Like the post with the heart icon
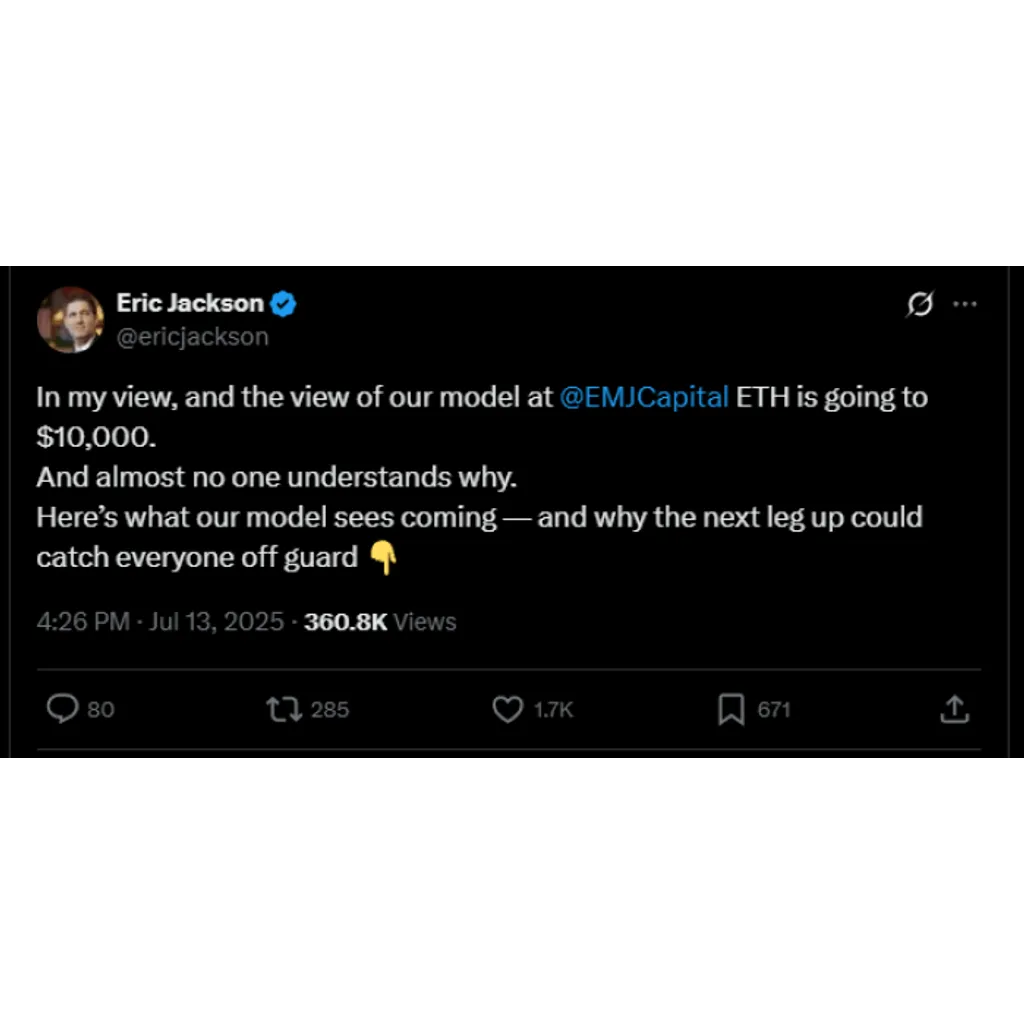Image resolution: width=1024 pixels, height=1024 pixels. tap(507, 709)
